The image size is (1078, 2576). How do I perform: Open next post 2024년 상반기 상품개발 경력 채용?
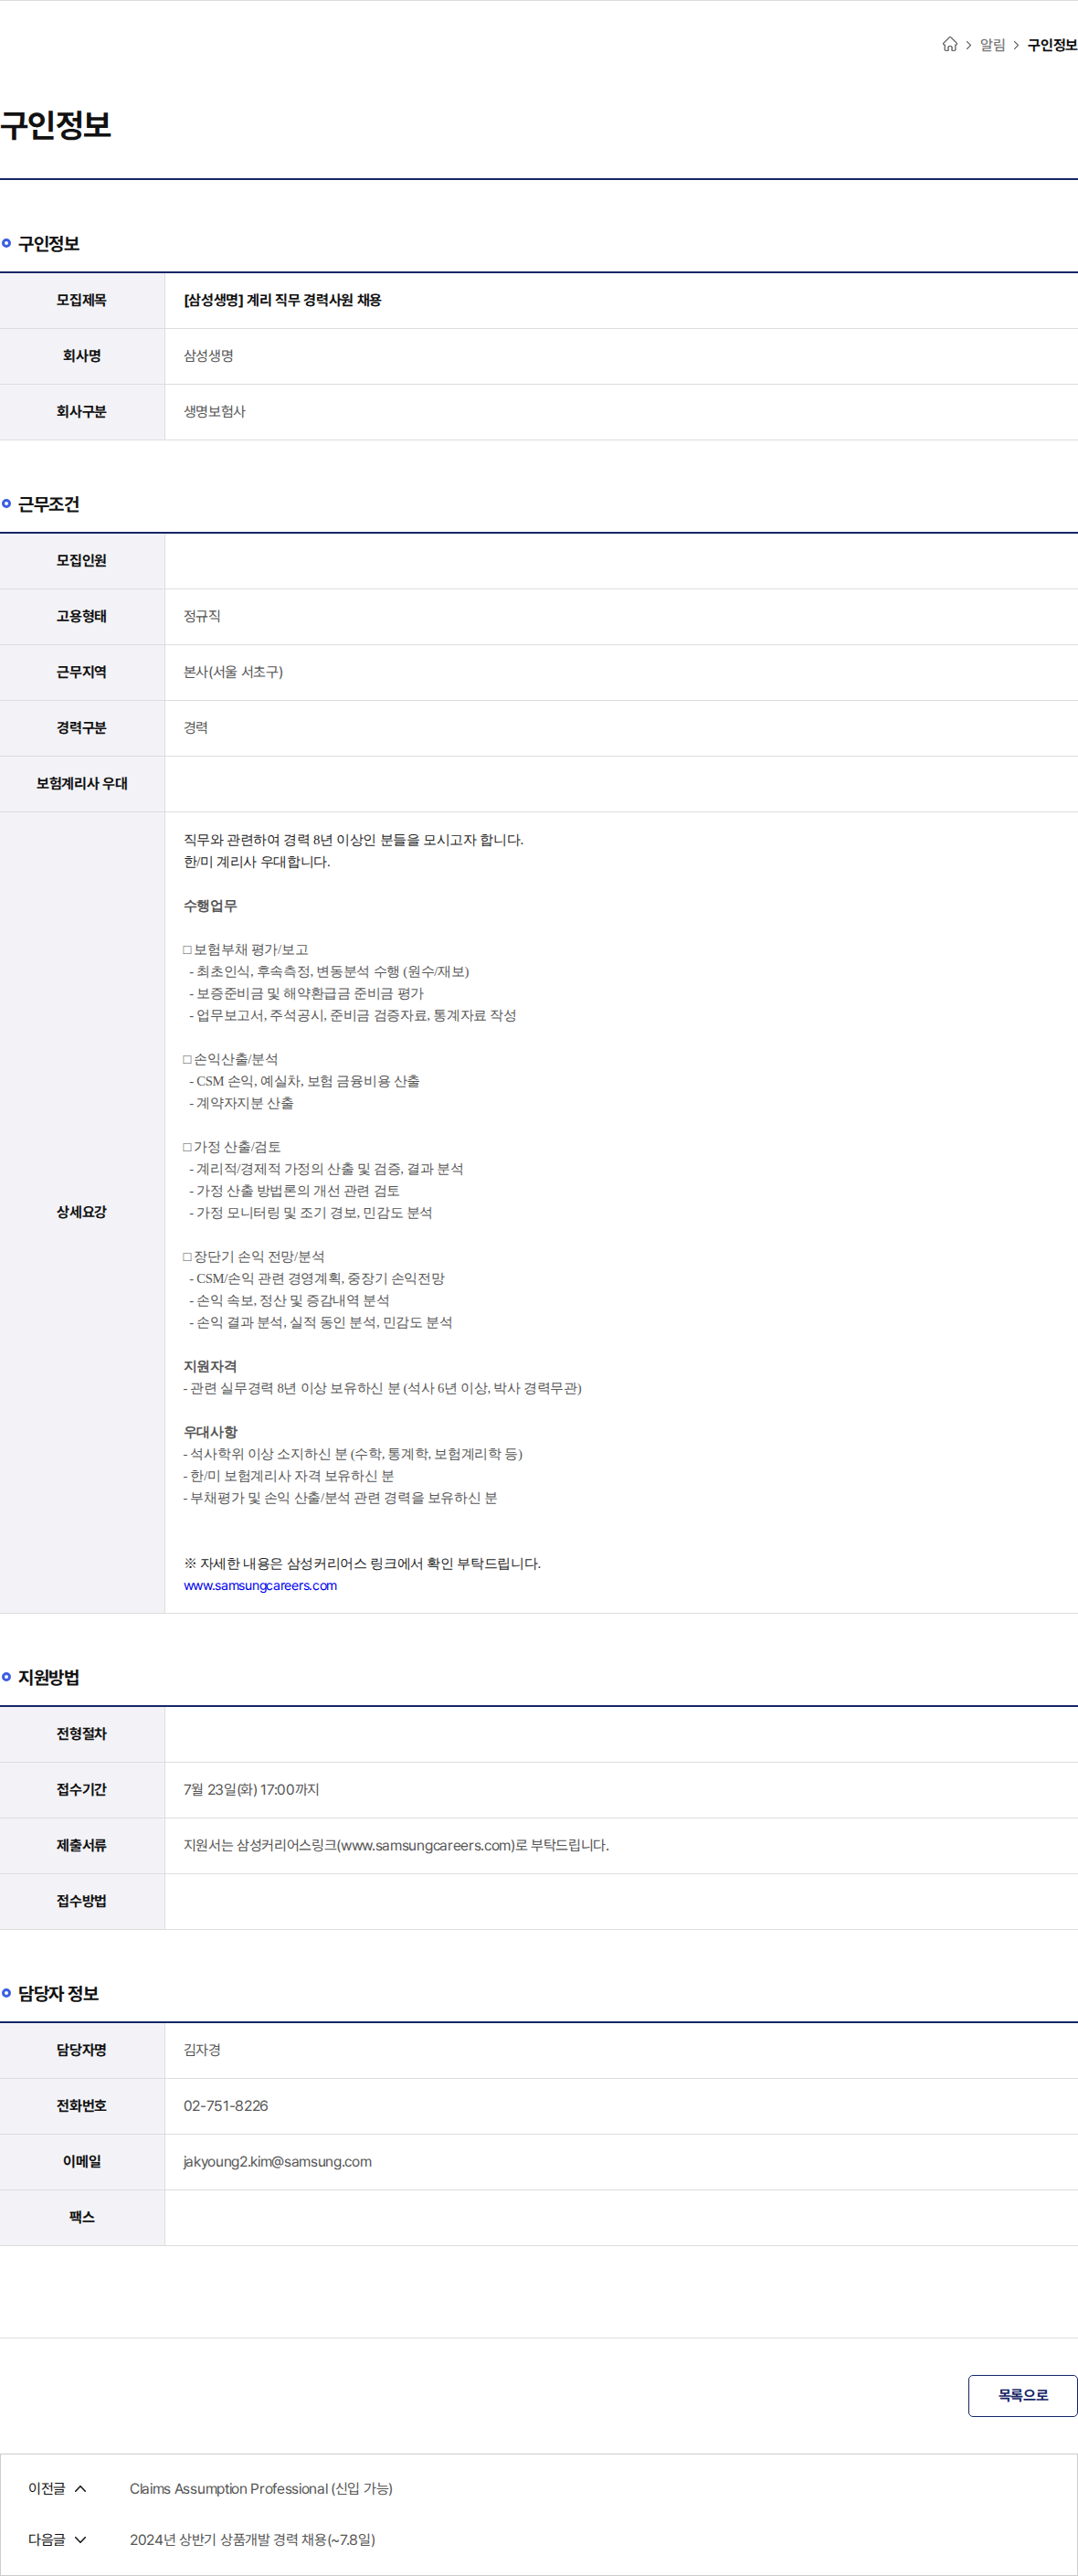coord(252,2539)
